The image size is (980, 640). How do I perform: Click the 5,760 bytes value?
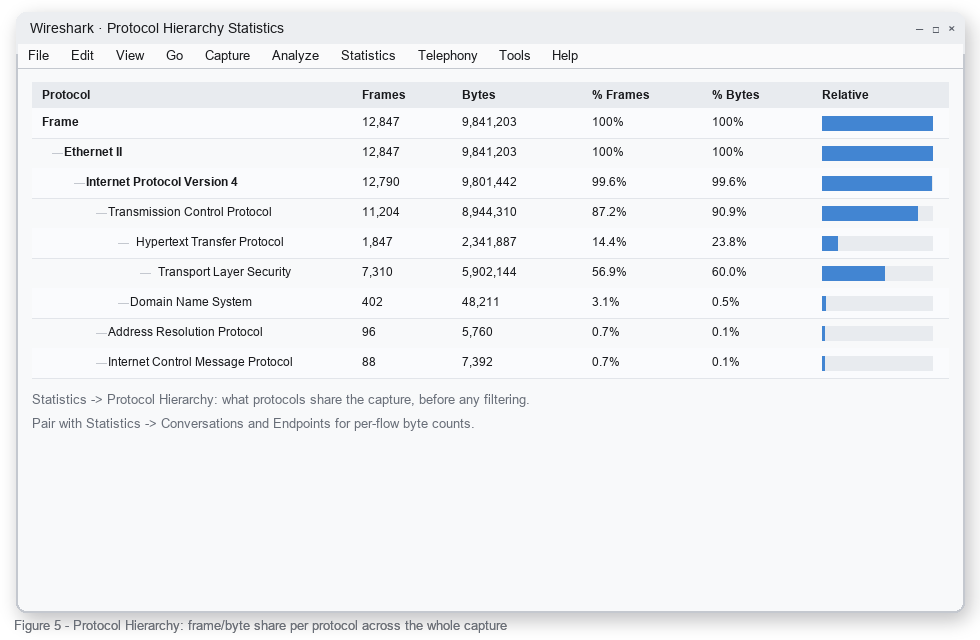[x=478, y=332]
